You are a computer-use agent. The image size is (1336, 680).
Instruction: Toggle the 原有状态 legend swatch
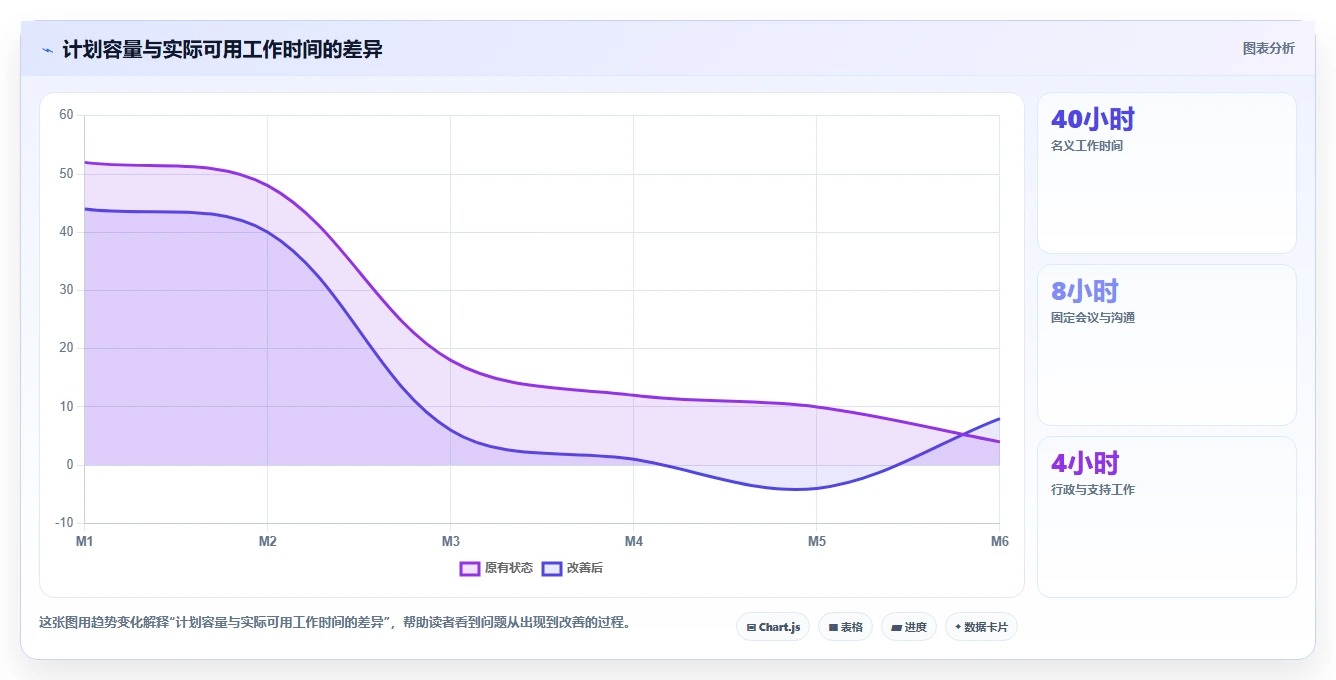tap(470, 568)
